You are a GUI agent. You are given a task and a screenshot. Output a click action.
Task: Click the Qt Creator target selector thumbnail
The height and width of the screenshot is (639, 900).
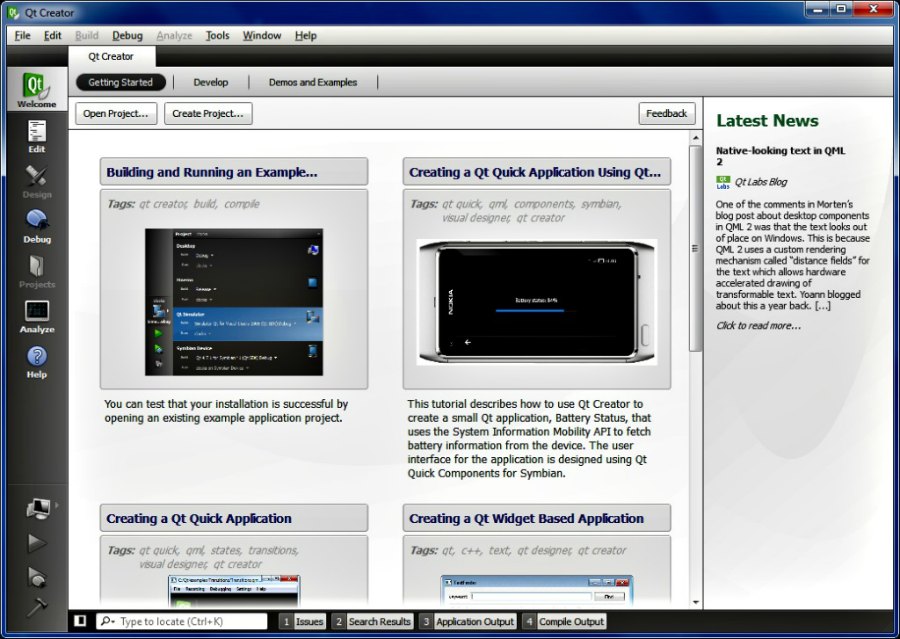coord(234,302)
